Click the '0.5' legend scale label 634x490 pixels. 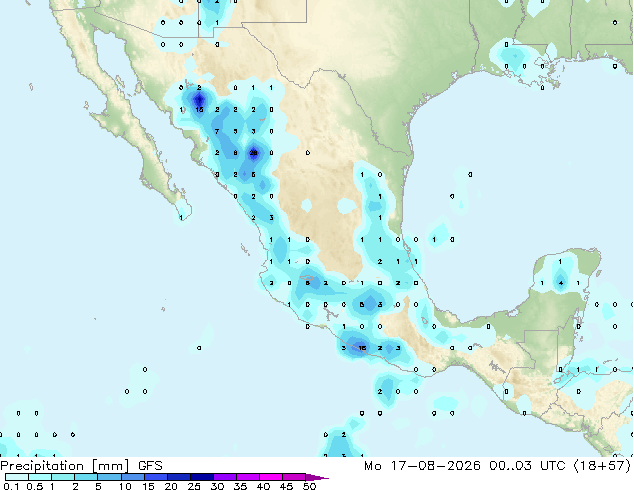point(34,486)
